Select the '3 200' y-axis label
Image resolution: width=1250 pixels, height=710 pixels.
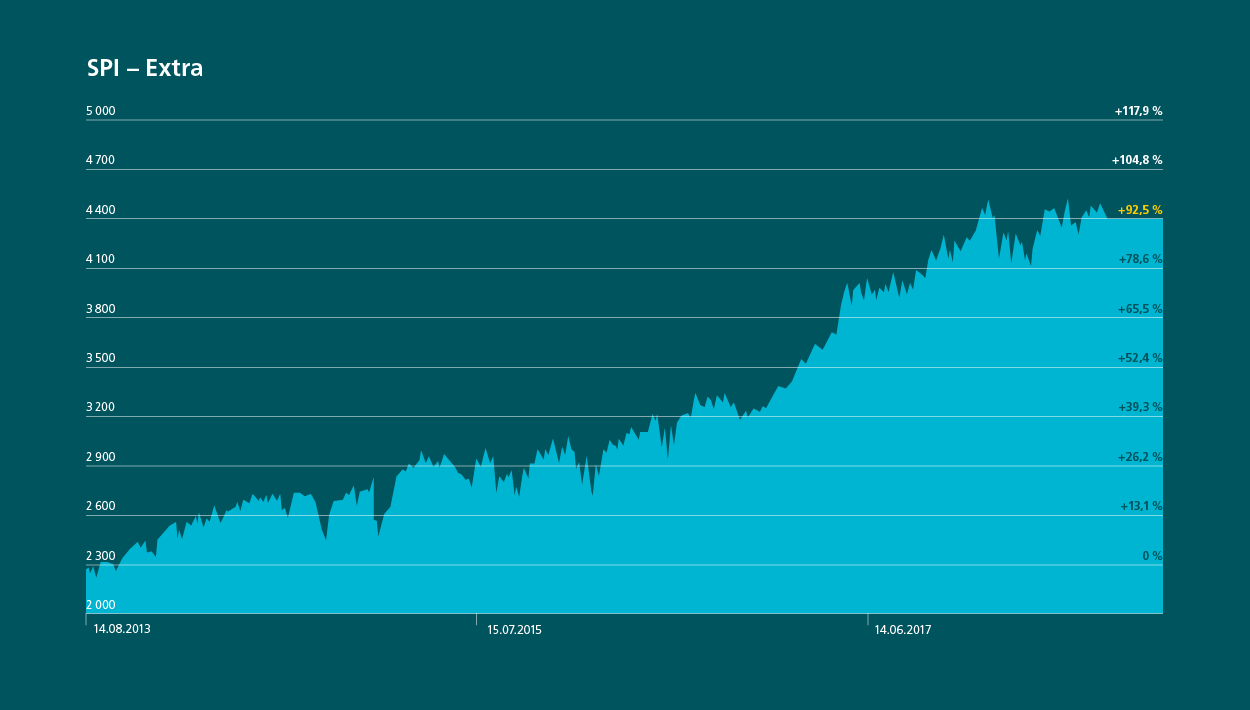point(101,407)
